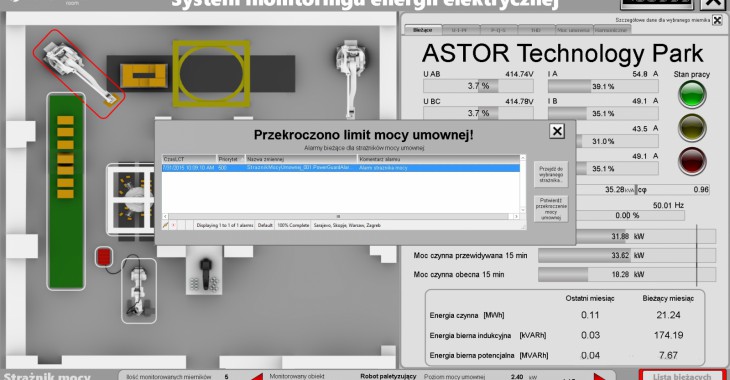This screenshot has width=730, height=380.
Task: Click the green 'Stan pracy' indicator light
Action: [x=692, y=94]
